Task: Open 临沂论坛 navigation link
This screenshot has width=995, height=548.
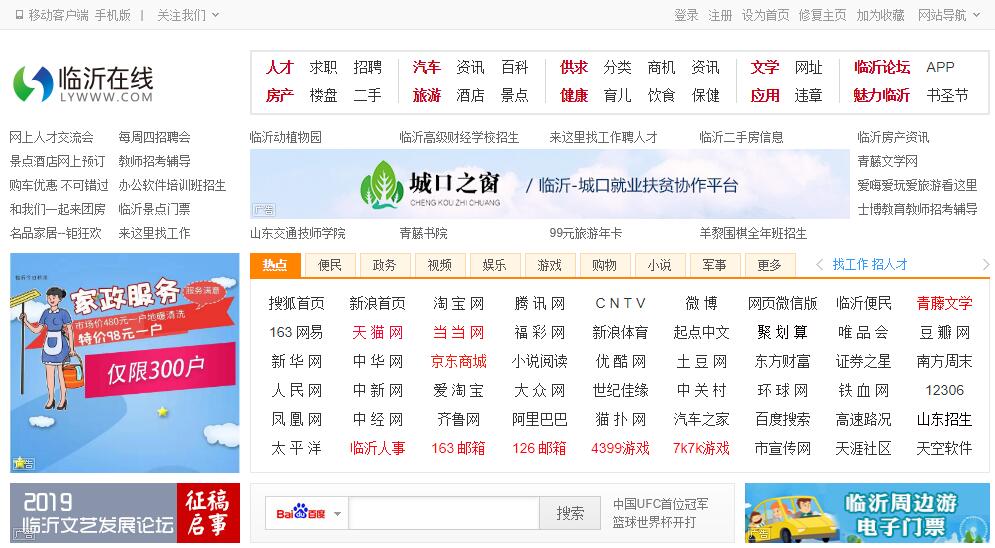Action: point(882,67)
